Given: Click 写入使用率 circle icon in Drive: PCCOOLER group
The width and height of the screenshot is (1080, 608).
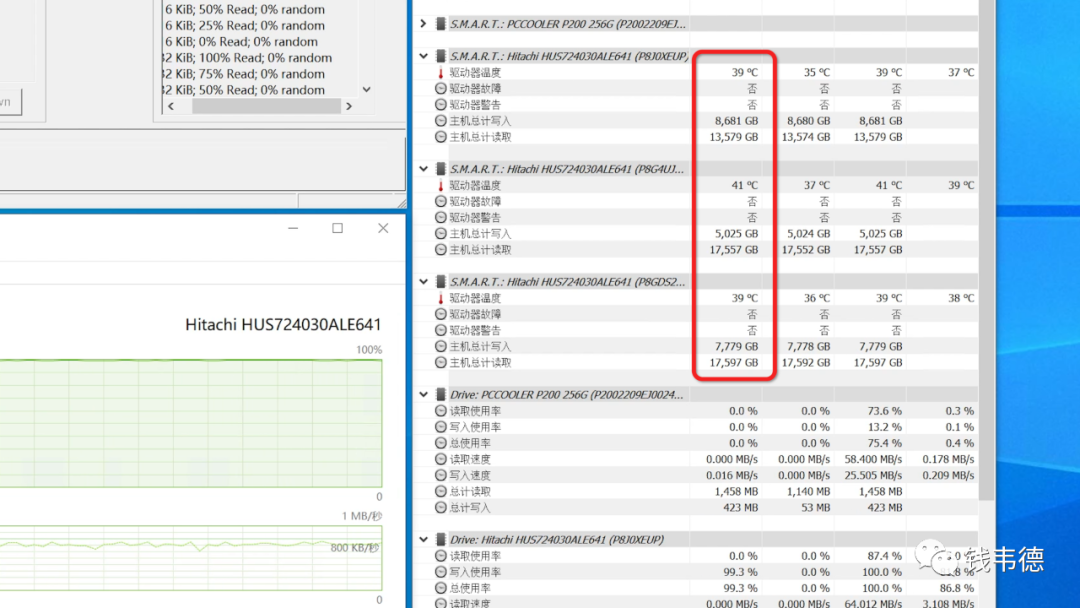Looking at the screenshot, I should [441, 427].
